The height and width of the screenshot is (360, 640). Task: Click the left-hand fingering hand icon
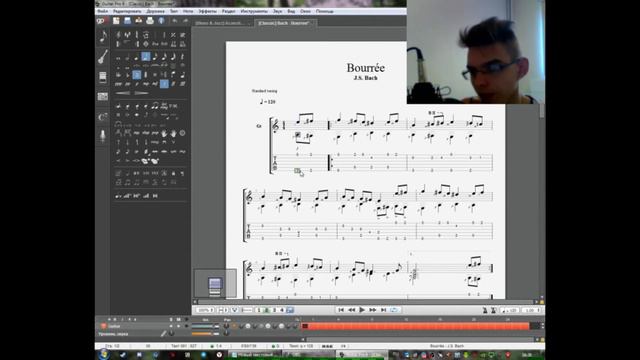tap(164, 133)
